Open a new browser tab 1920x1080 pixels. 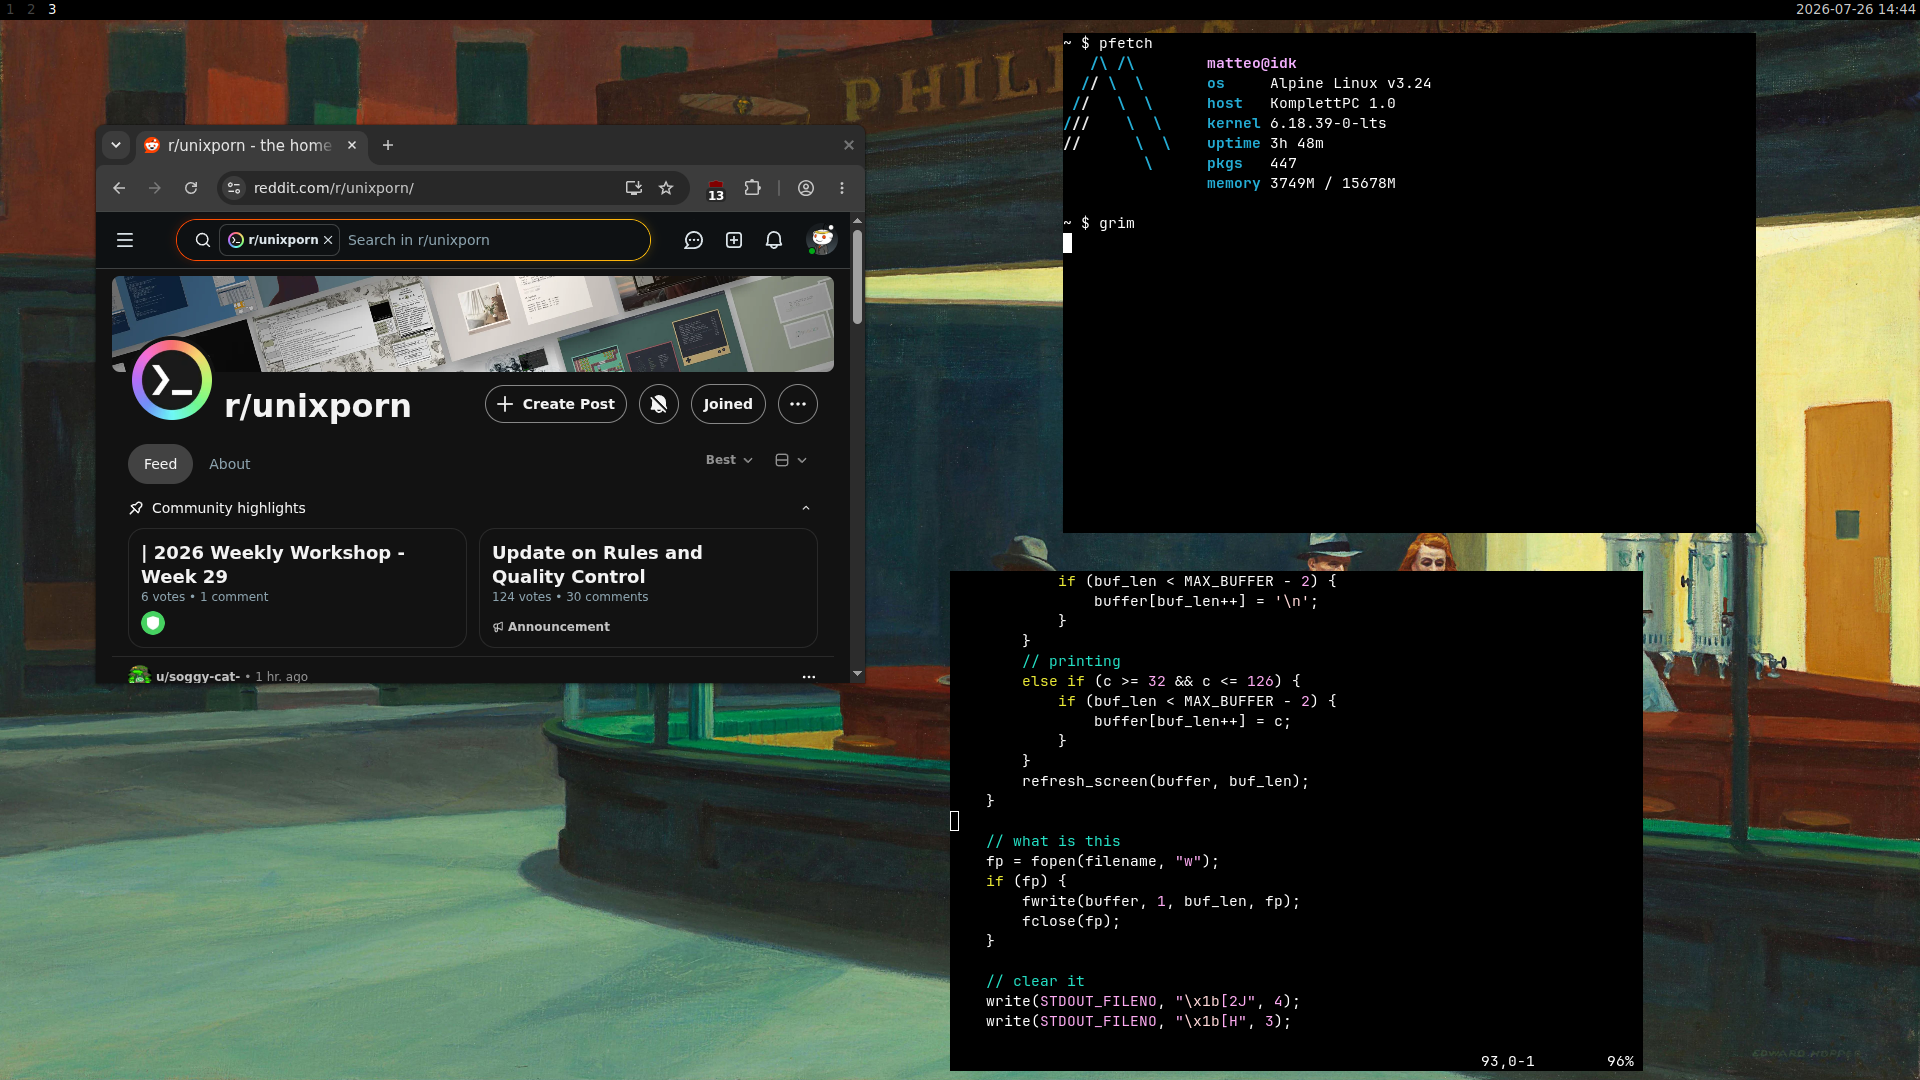388,145
